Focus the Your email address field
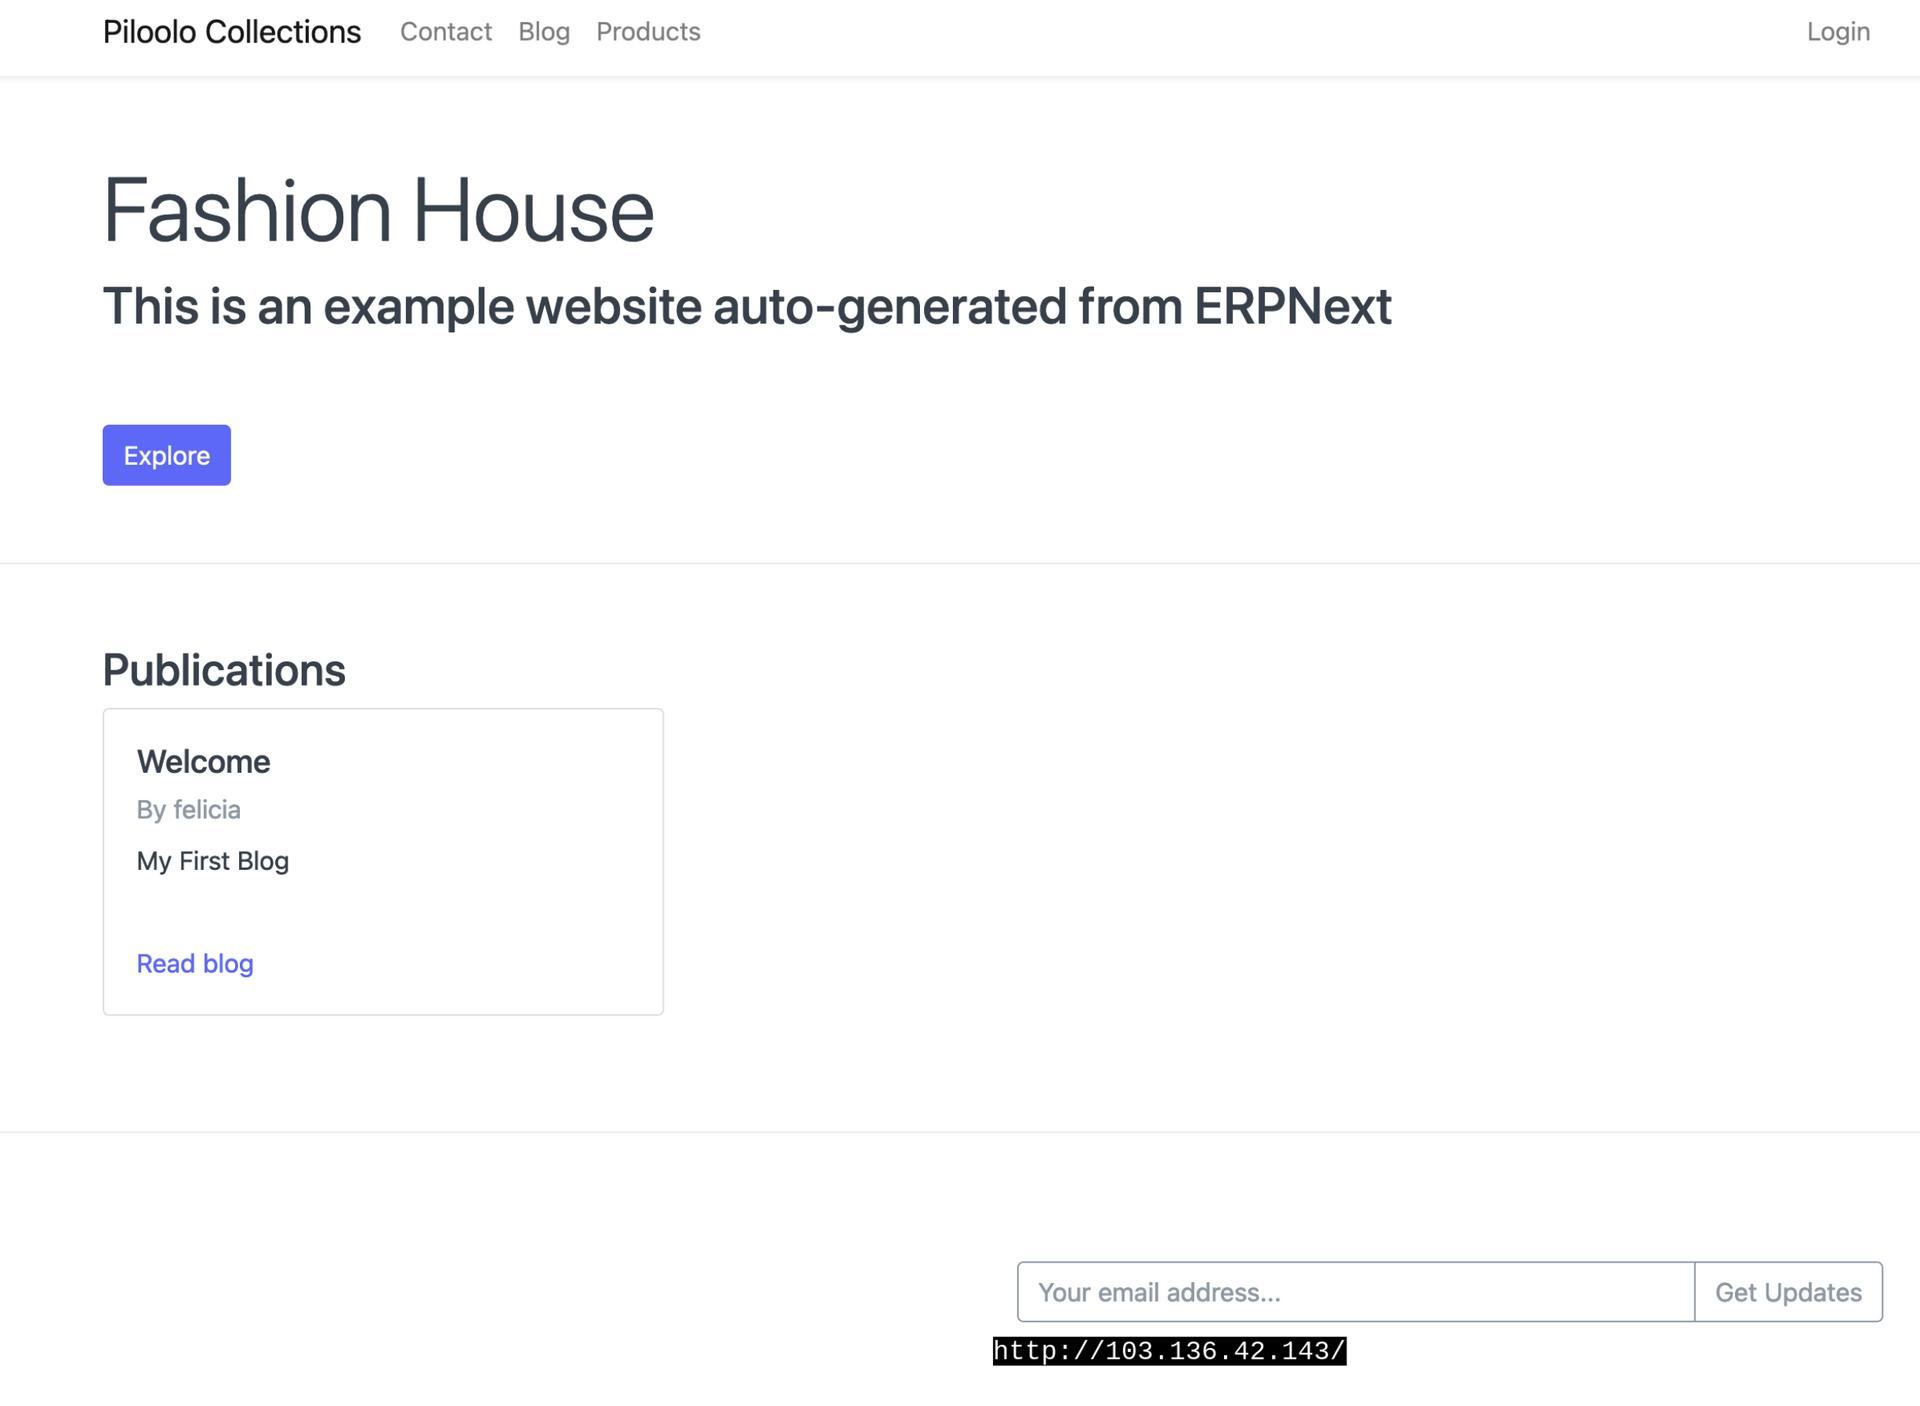This screenshot has height=1406, width=1920. pyautogui.click(x=1355, y=1292)
